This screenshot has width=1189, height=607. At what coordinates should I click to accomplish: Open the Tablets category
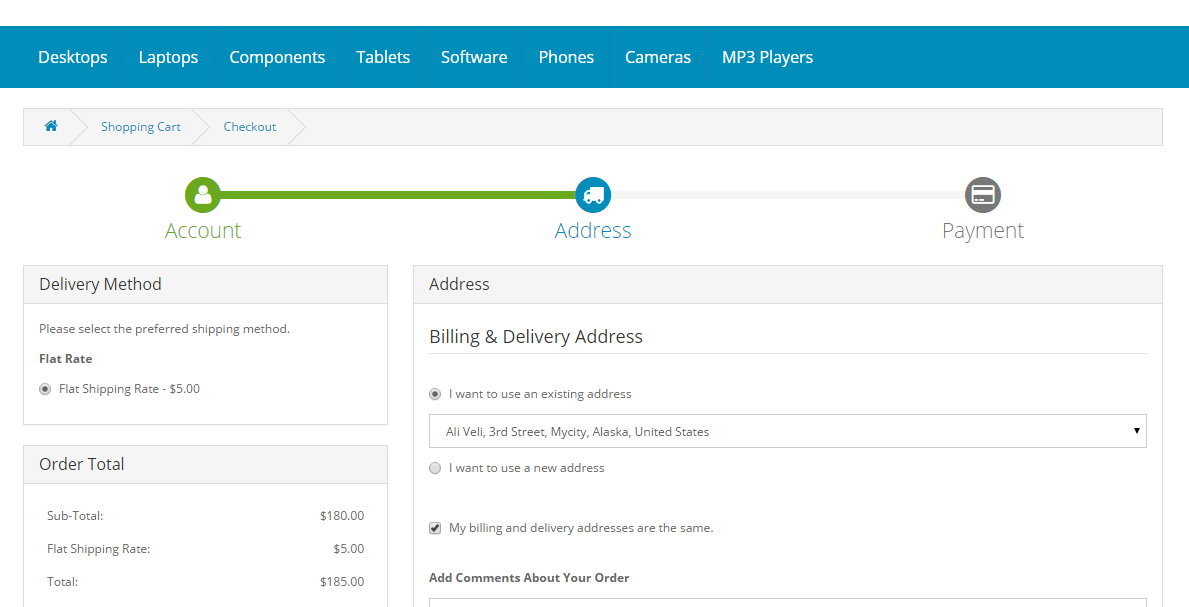tap(383, 57)
